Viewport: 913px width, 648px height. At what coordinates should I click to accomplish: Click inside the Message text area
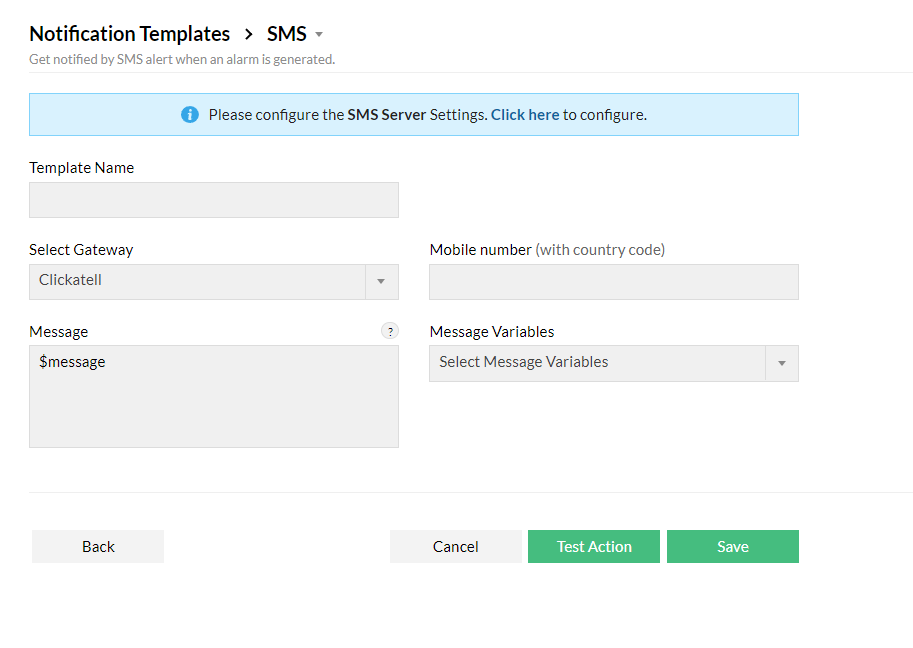pos(213,400)
